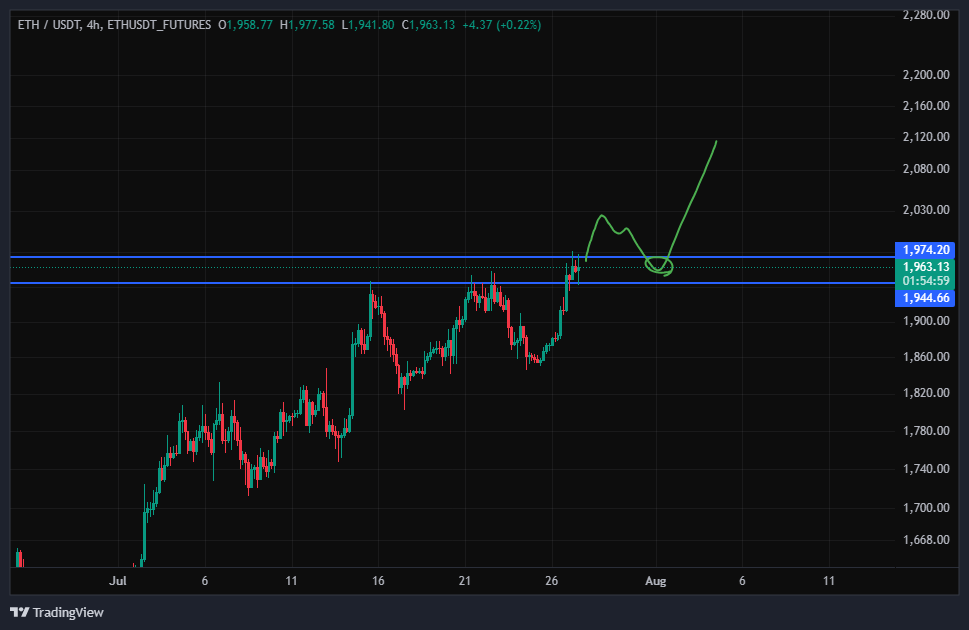The height and width of the screenshot is (630, 969).
Task: Click the lower blue horizontal line
Action: [452, 283]
